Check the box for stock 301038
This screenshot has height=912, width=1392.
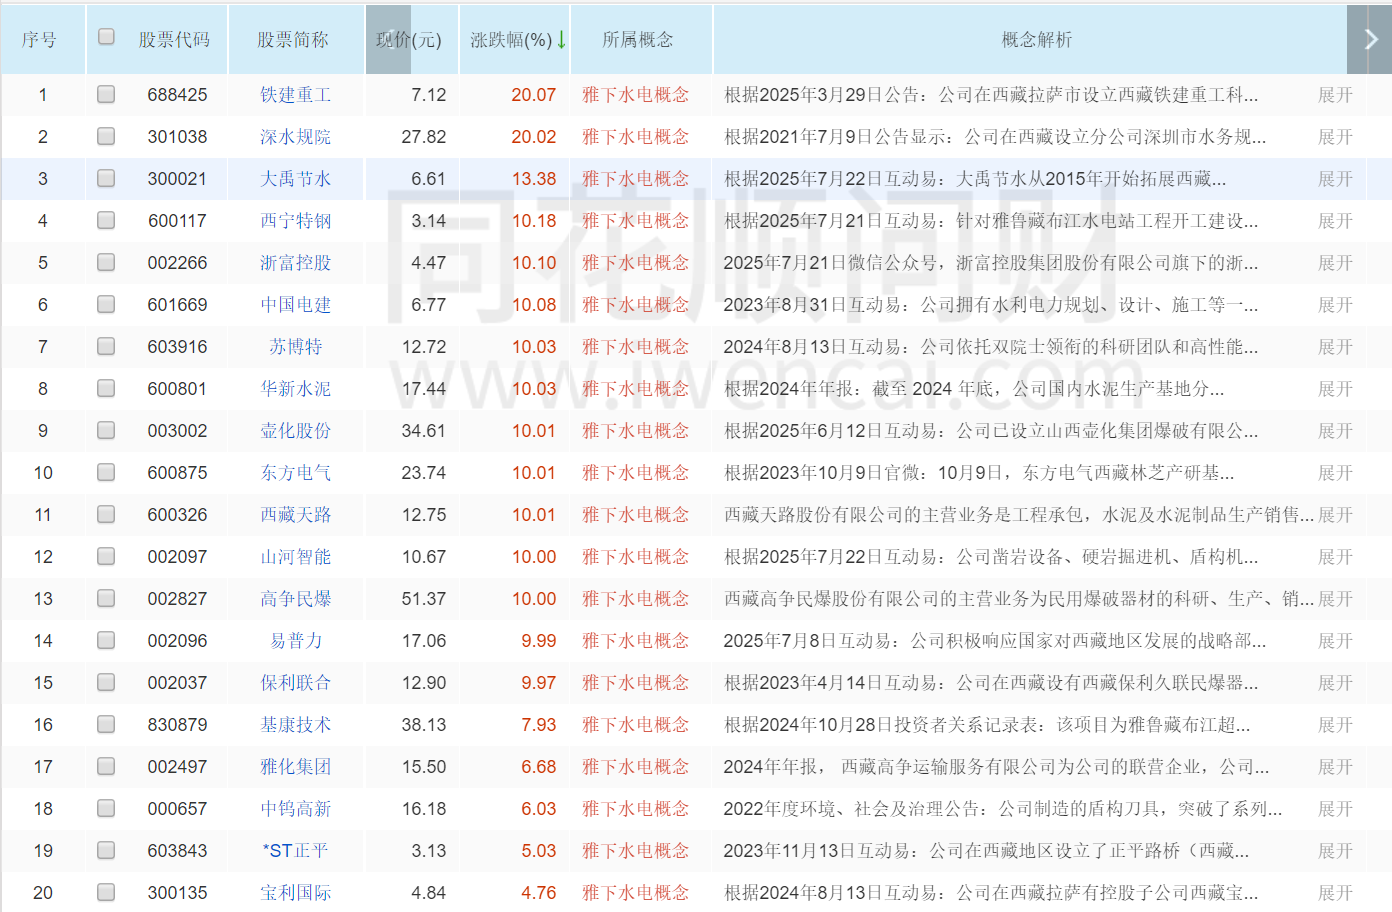coord(106,136)
